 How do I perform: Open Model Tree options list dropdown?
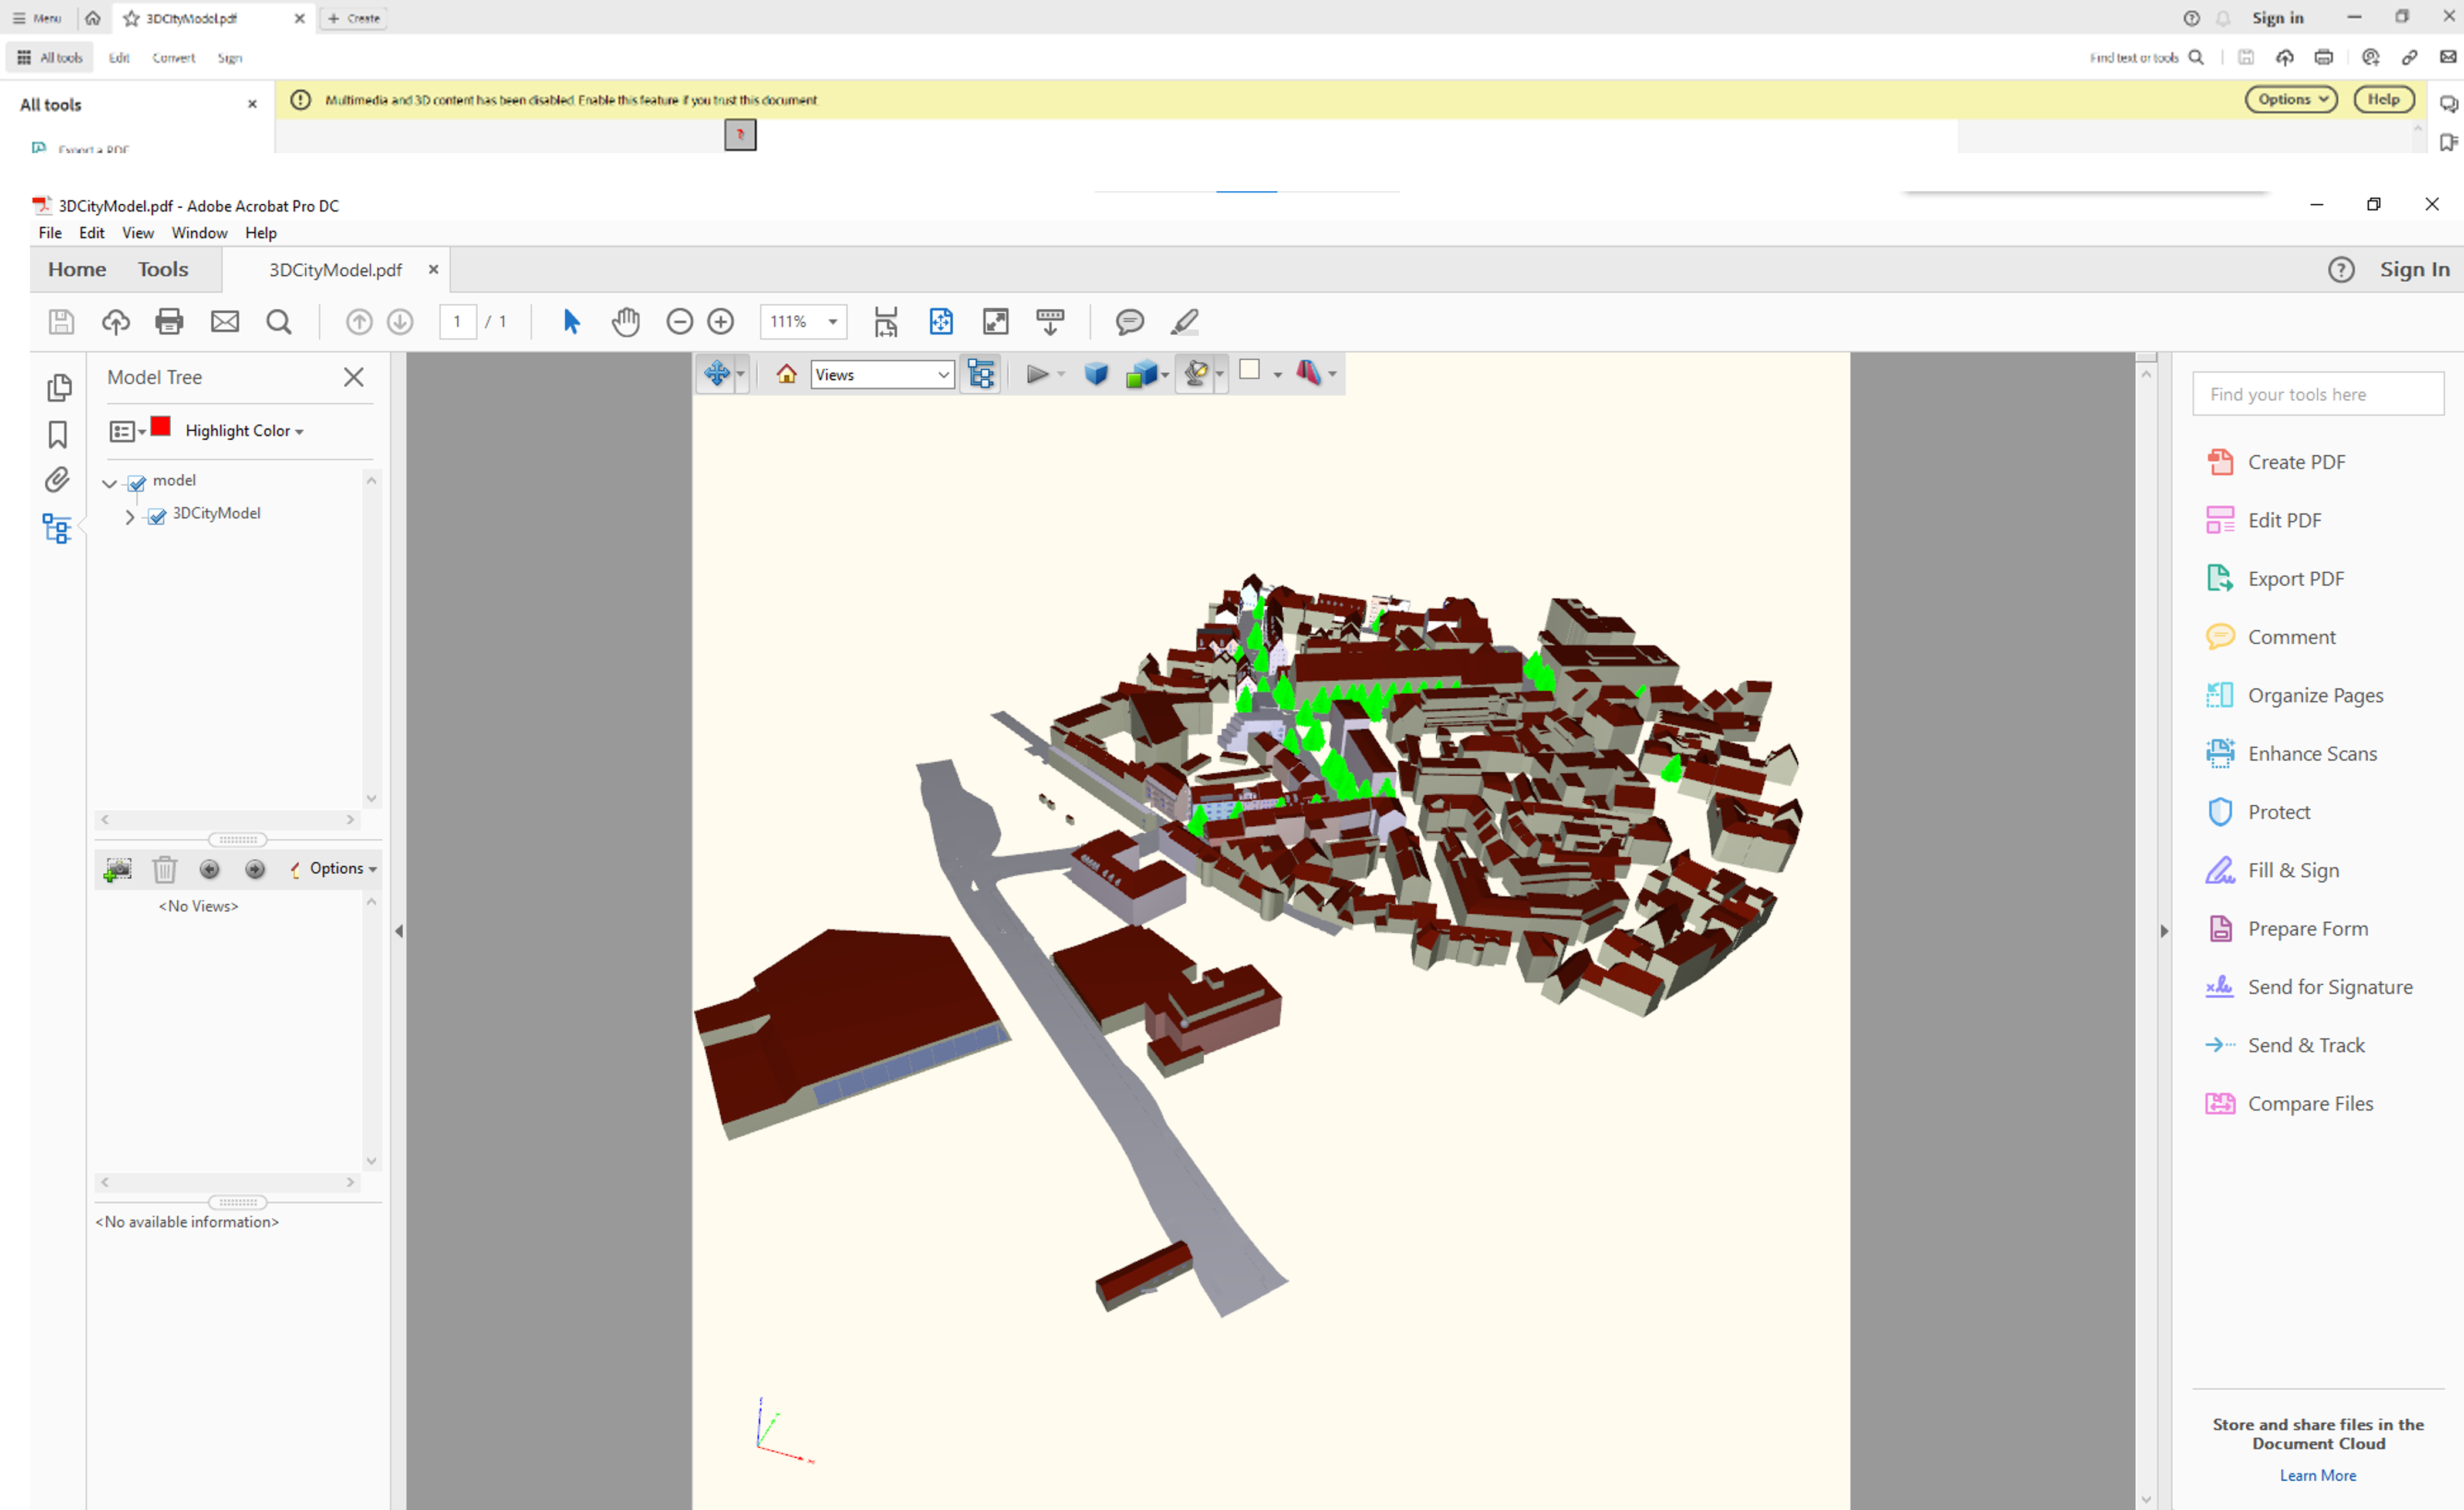point(127,431)
